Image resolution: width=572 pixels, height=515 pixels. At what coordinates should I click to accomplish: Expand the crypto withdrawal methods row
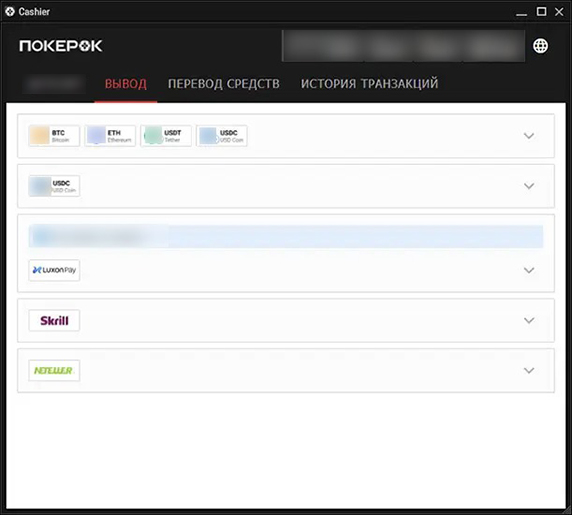coord(529,136)
